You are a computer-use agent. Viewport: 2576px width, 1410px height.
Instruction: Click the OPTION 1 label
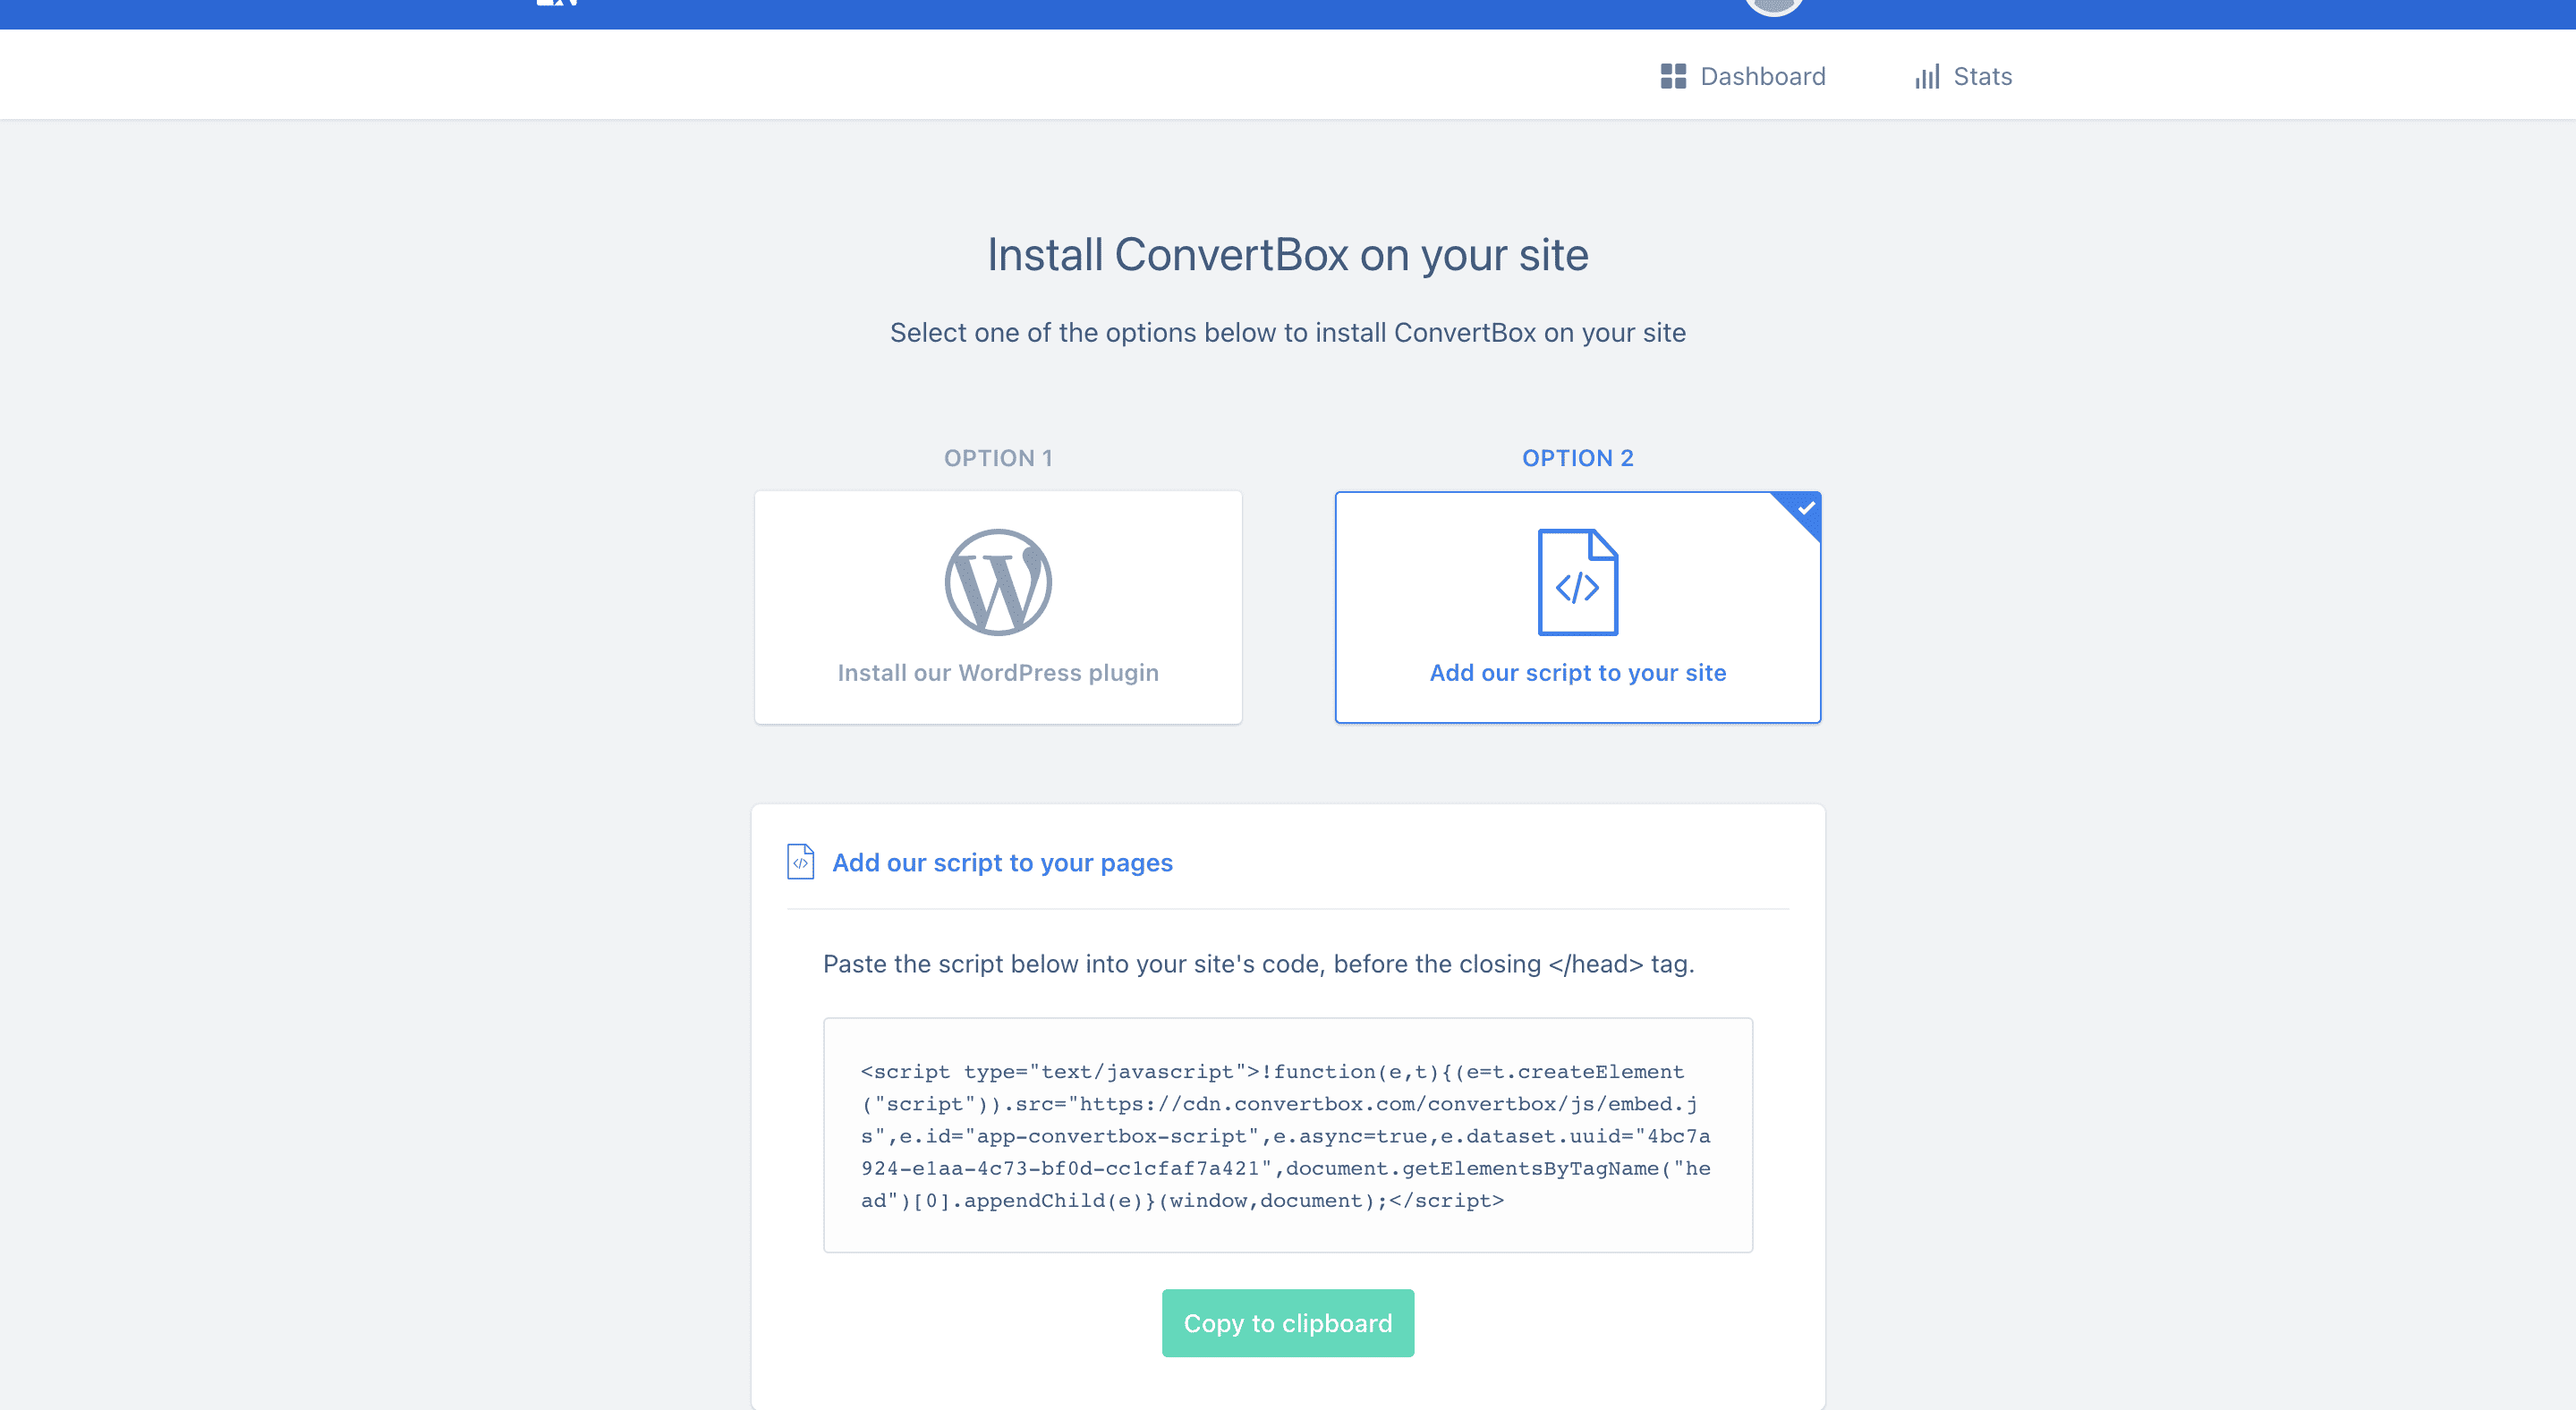[x=998, y=458]
